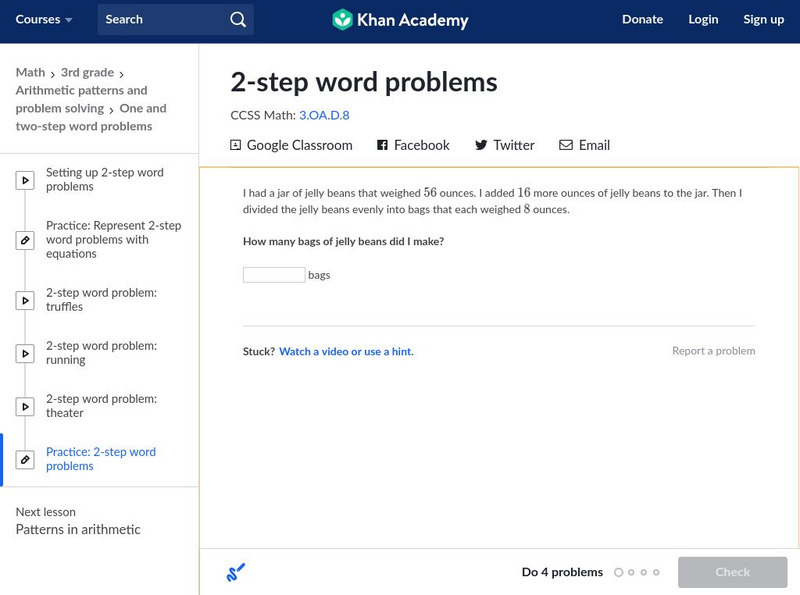800x595 pixels.
Task: Select the 2-step word problem: running lesson
Action: tap(101, 353)
